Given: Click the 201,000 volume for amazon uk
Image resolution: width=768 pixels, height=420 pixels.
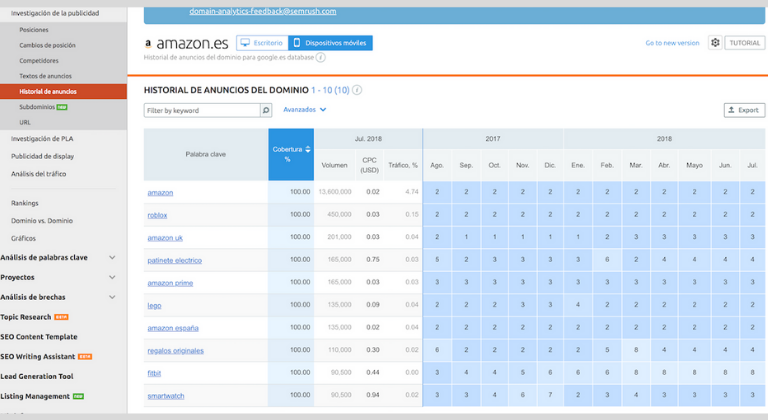Looking at the screenshot, I should 339,237.
